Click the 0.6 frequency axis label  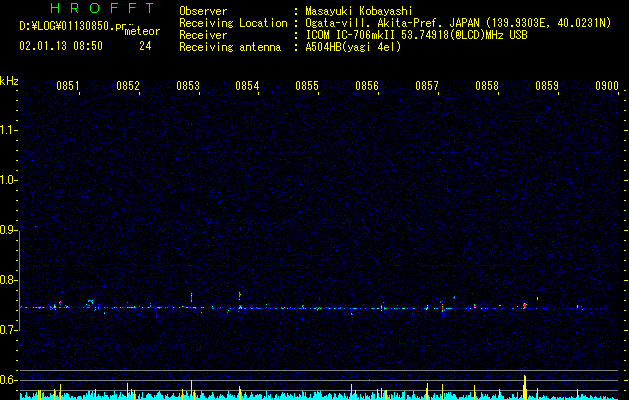(8, 380)
